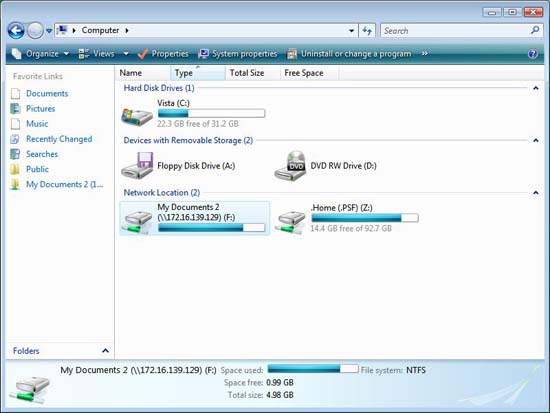Click Floppy Disk Drive (A:) label
The width and height of the screenshot is (550, 413).
click(196, 166)
